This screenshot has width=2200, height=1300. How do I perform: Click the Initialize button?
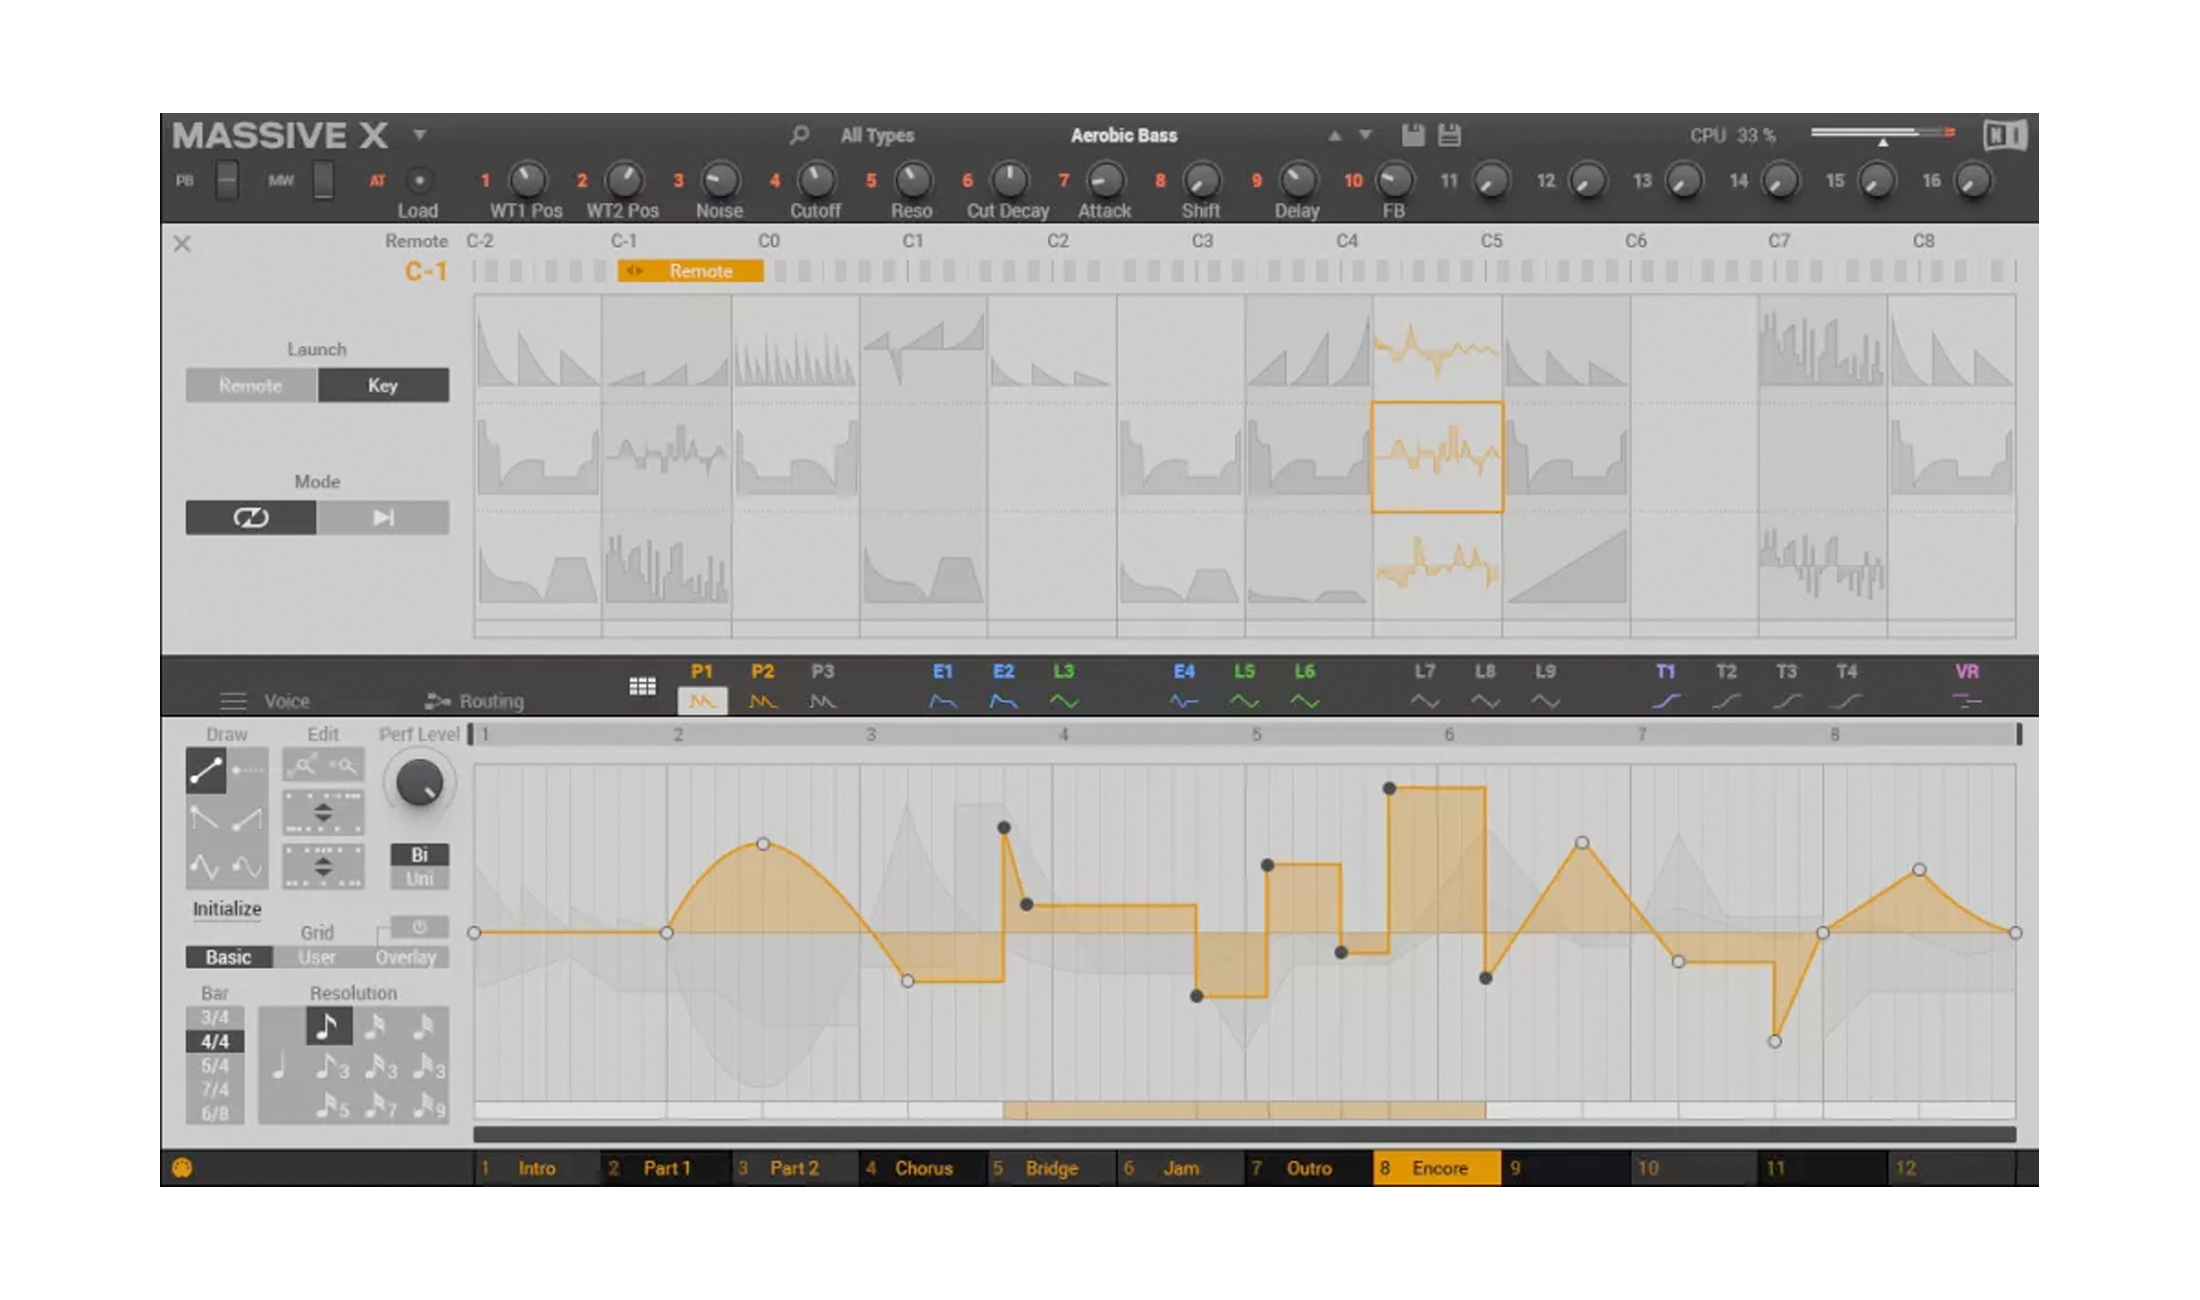[x=227, y=909]
